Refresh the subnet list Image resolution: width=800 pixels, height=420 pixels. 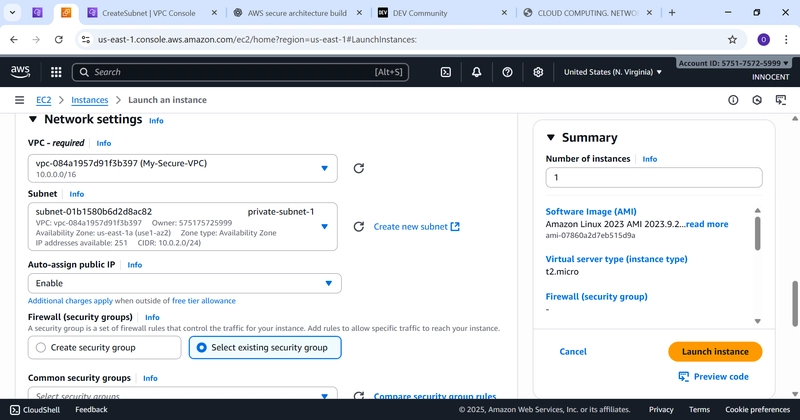click(x=359, y=227)
